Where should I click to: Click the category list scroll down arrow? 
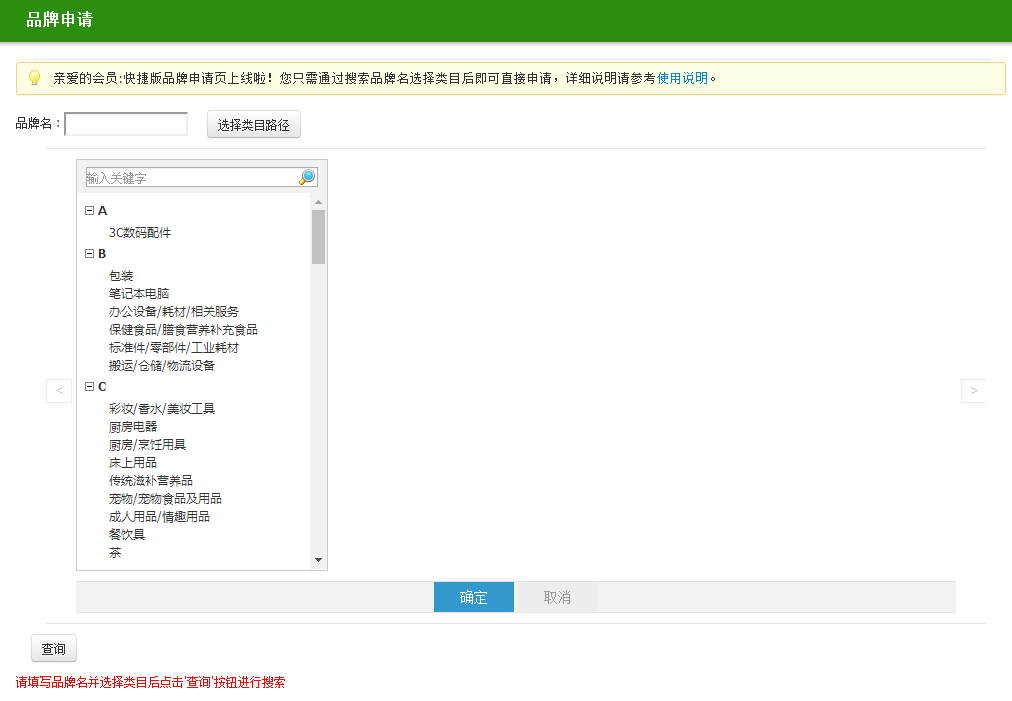click(318, 560)
